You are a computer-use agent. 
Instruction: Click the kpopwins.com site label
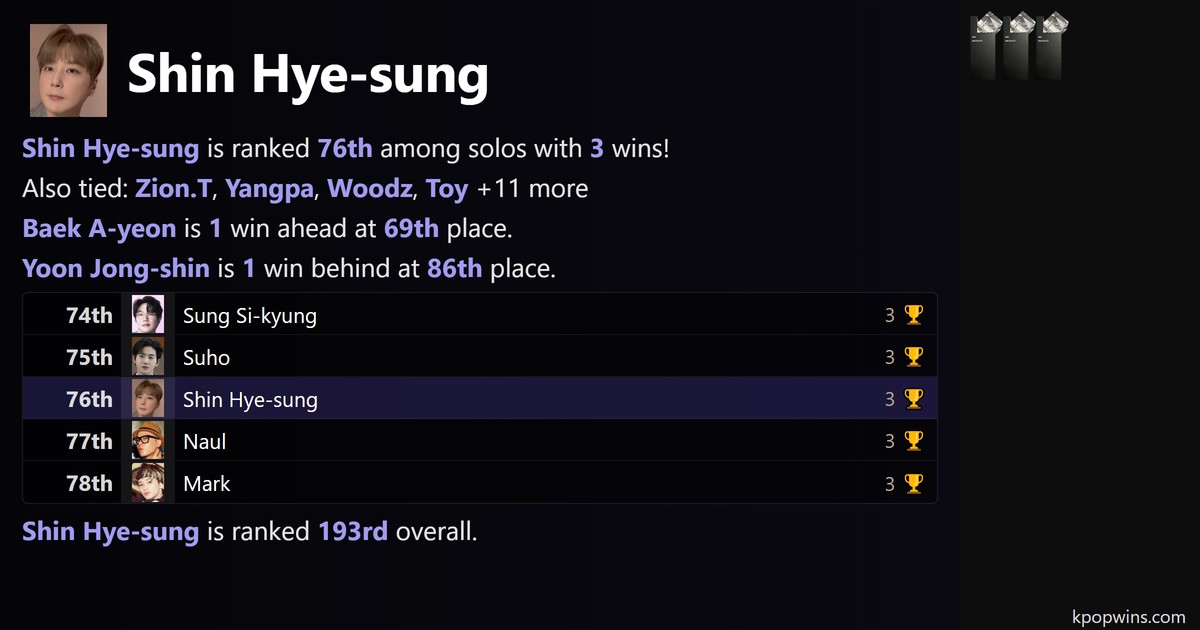1127,617
